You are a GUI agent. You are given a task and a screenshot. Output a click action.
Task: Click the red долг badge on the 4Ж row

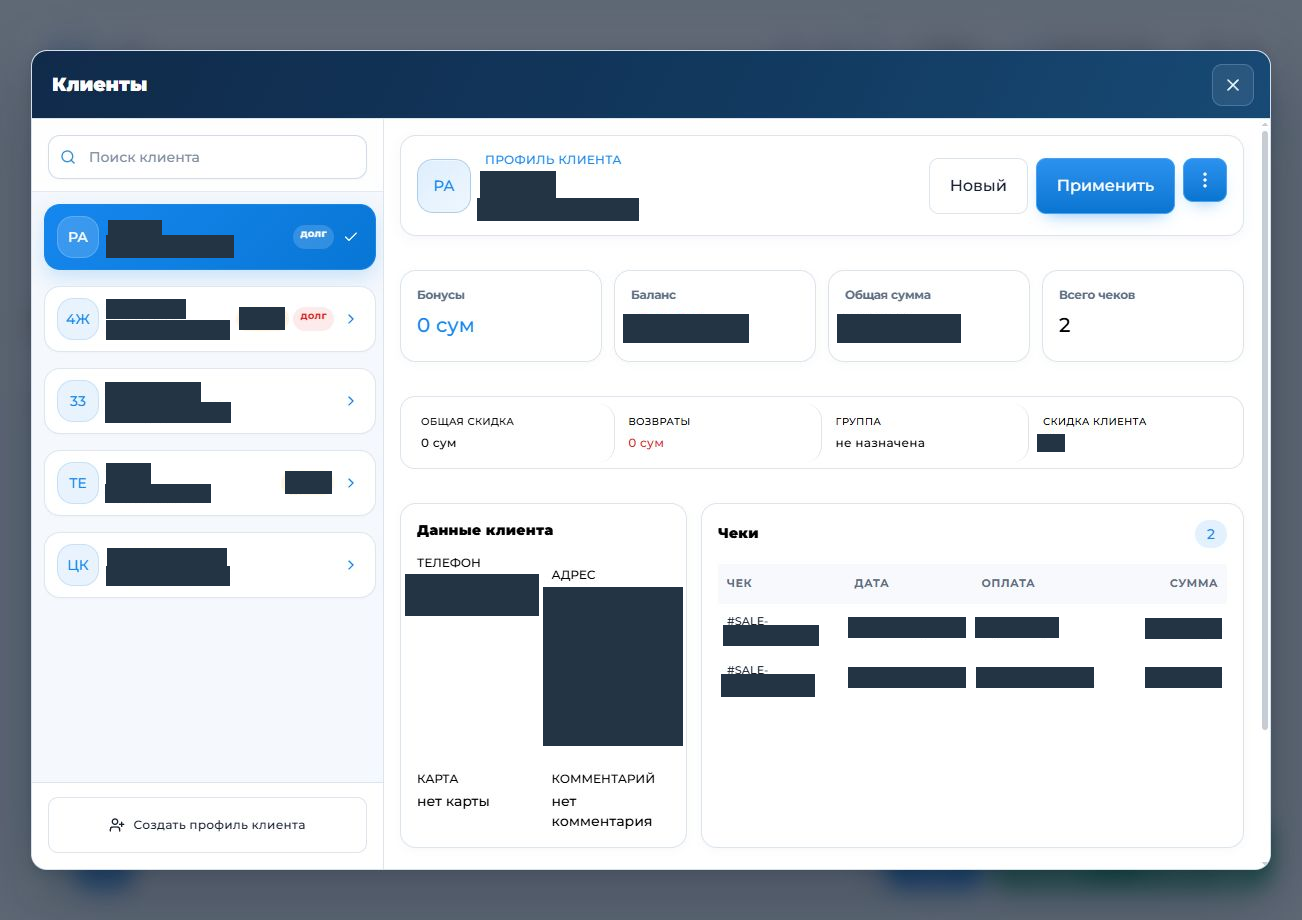(313, 317)
